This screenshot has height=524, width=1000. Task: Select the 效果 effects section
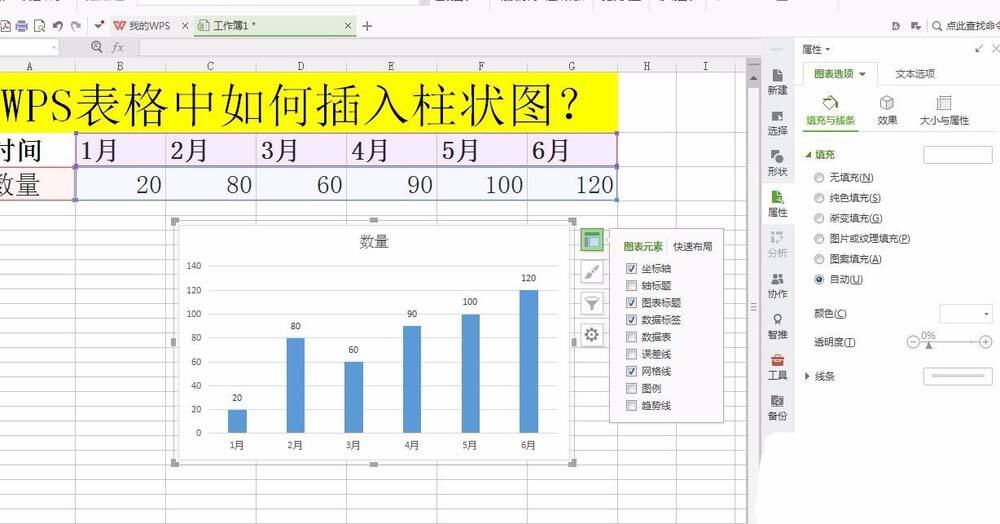click(x=886, y=111)
